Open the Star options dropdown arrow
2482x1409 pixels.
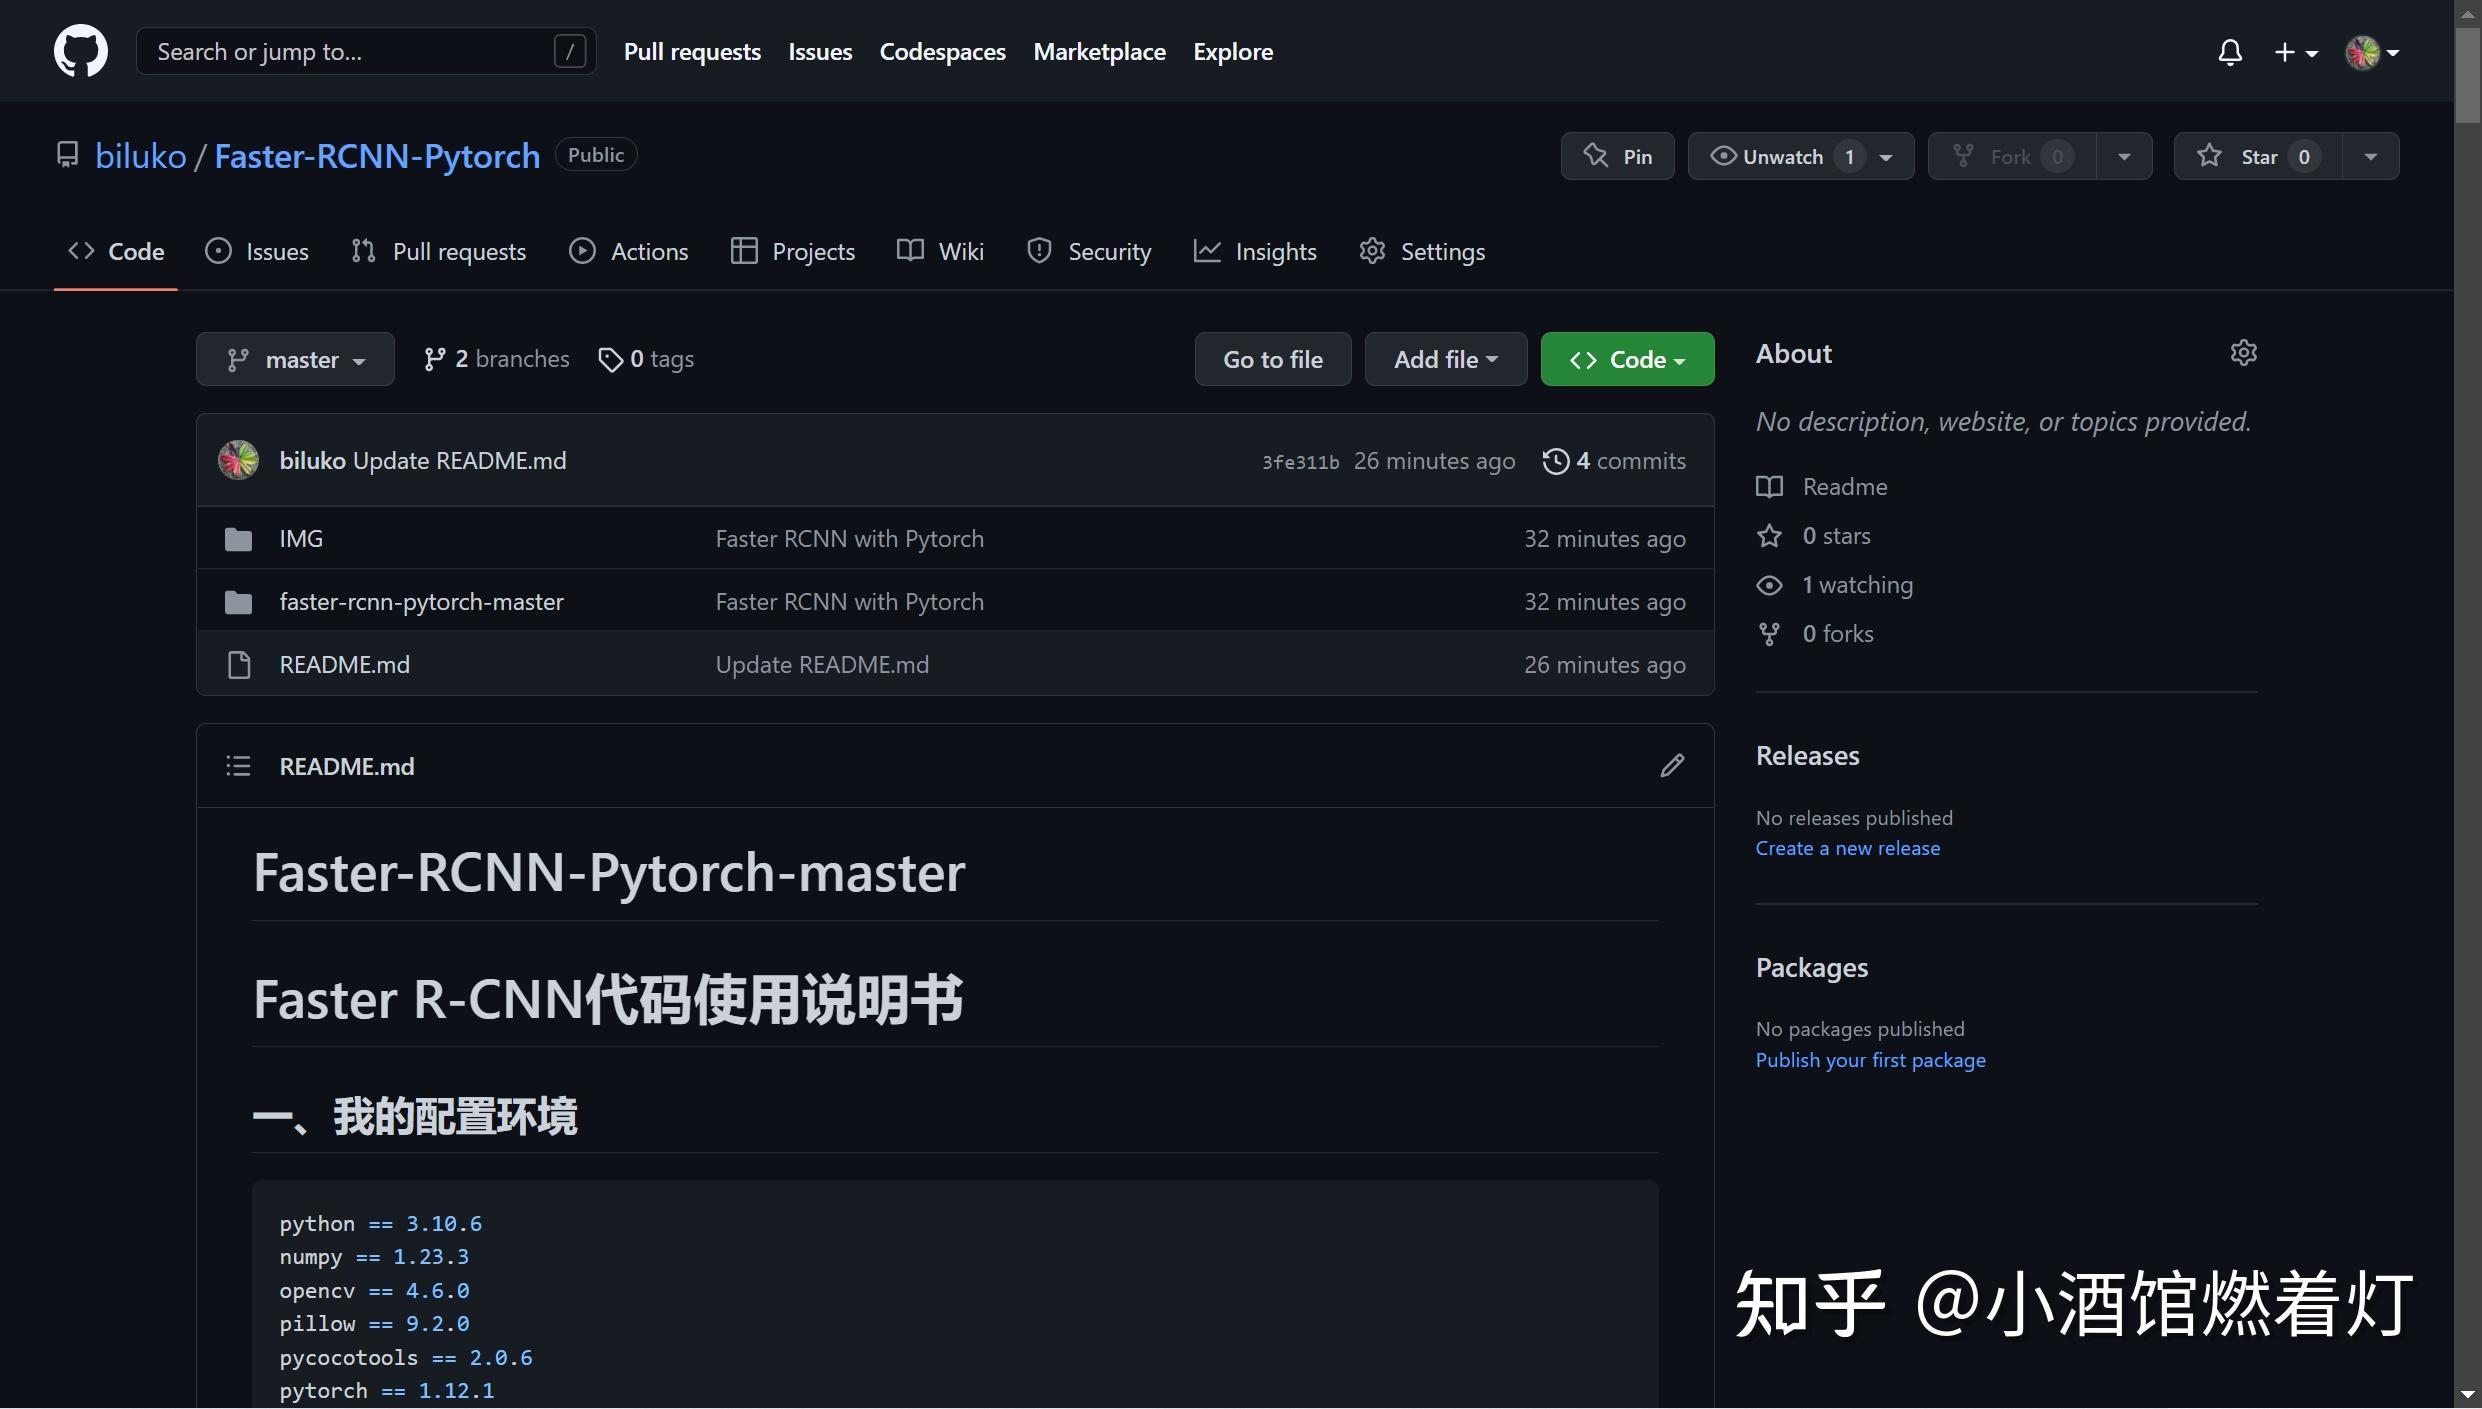coord(2370,156)
